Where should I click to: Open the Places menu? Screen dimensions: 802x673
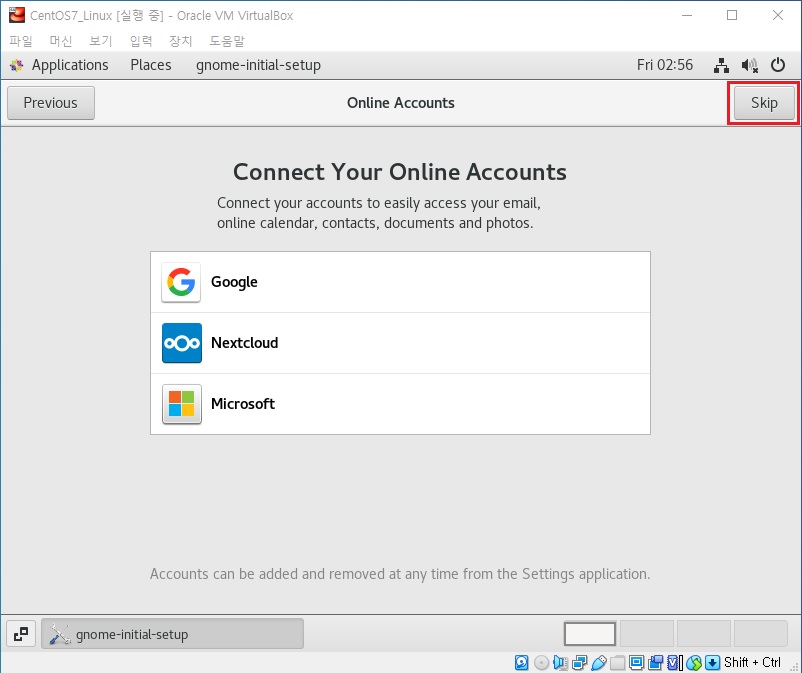(x=151, y=65)
